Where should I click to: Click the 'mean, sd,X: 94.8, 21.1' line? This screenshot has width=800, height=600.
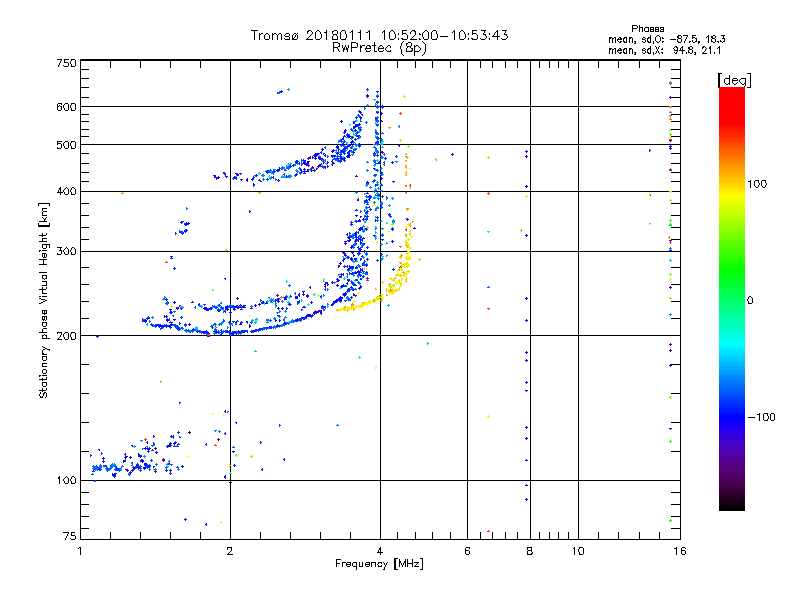pos(664,50)
